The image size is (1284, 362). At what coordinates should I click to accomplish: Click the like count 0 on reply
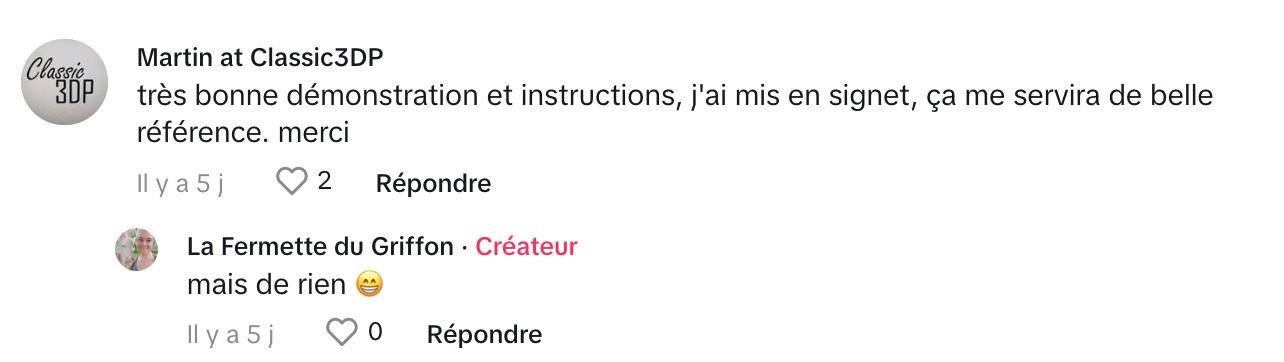coord(375,332)
